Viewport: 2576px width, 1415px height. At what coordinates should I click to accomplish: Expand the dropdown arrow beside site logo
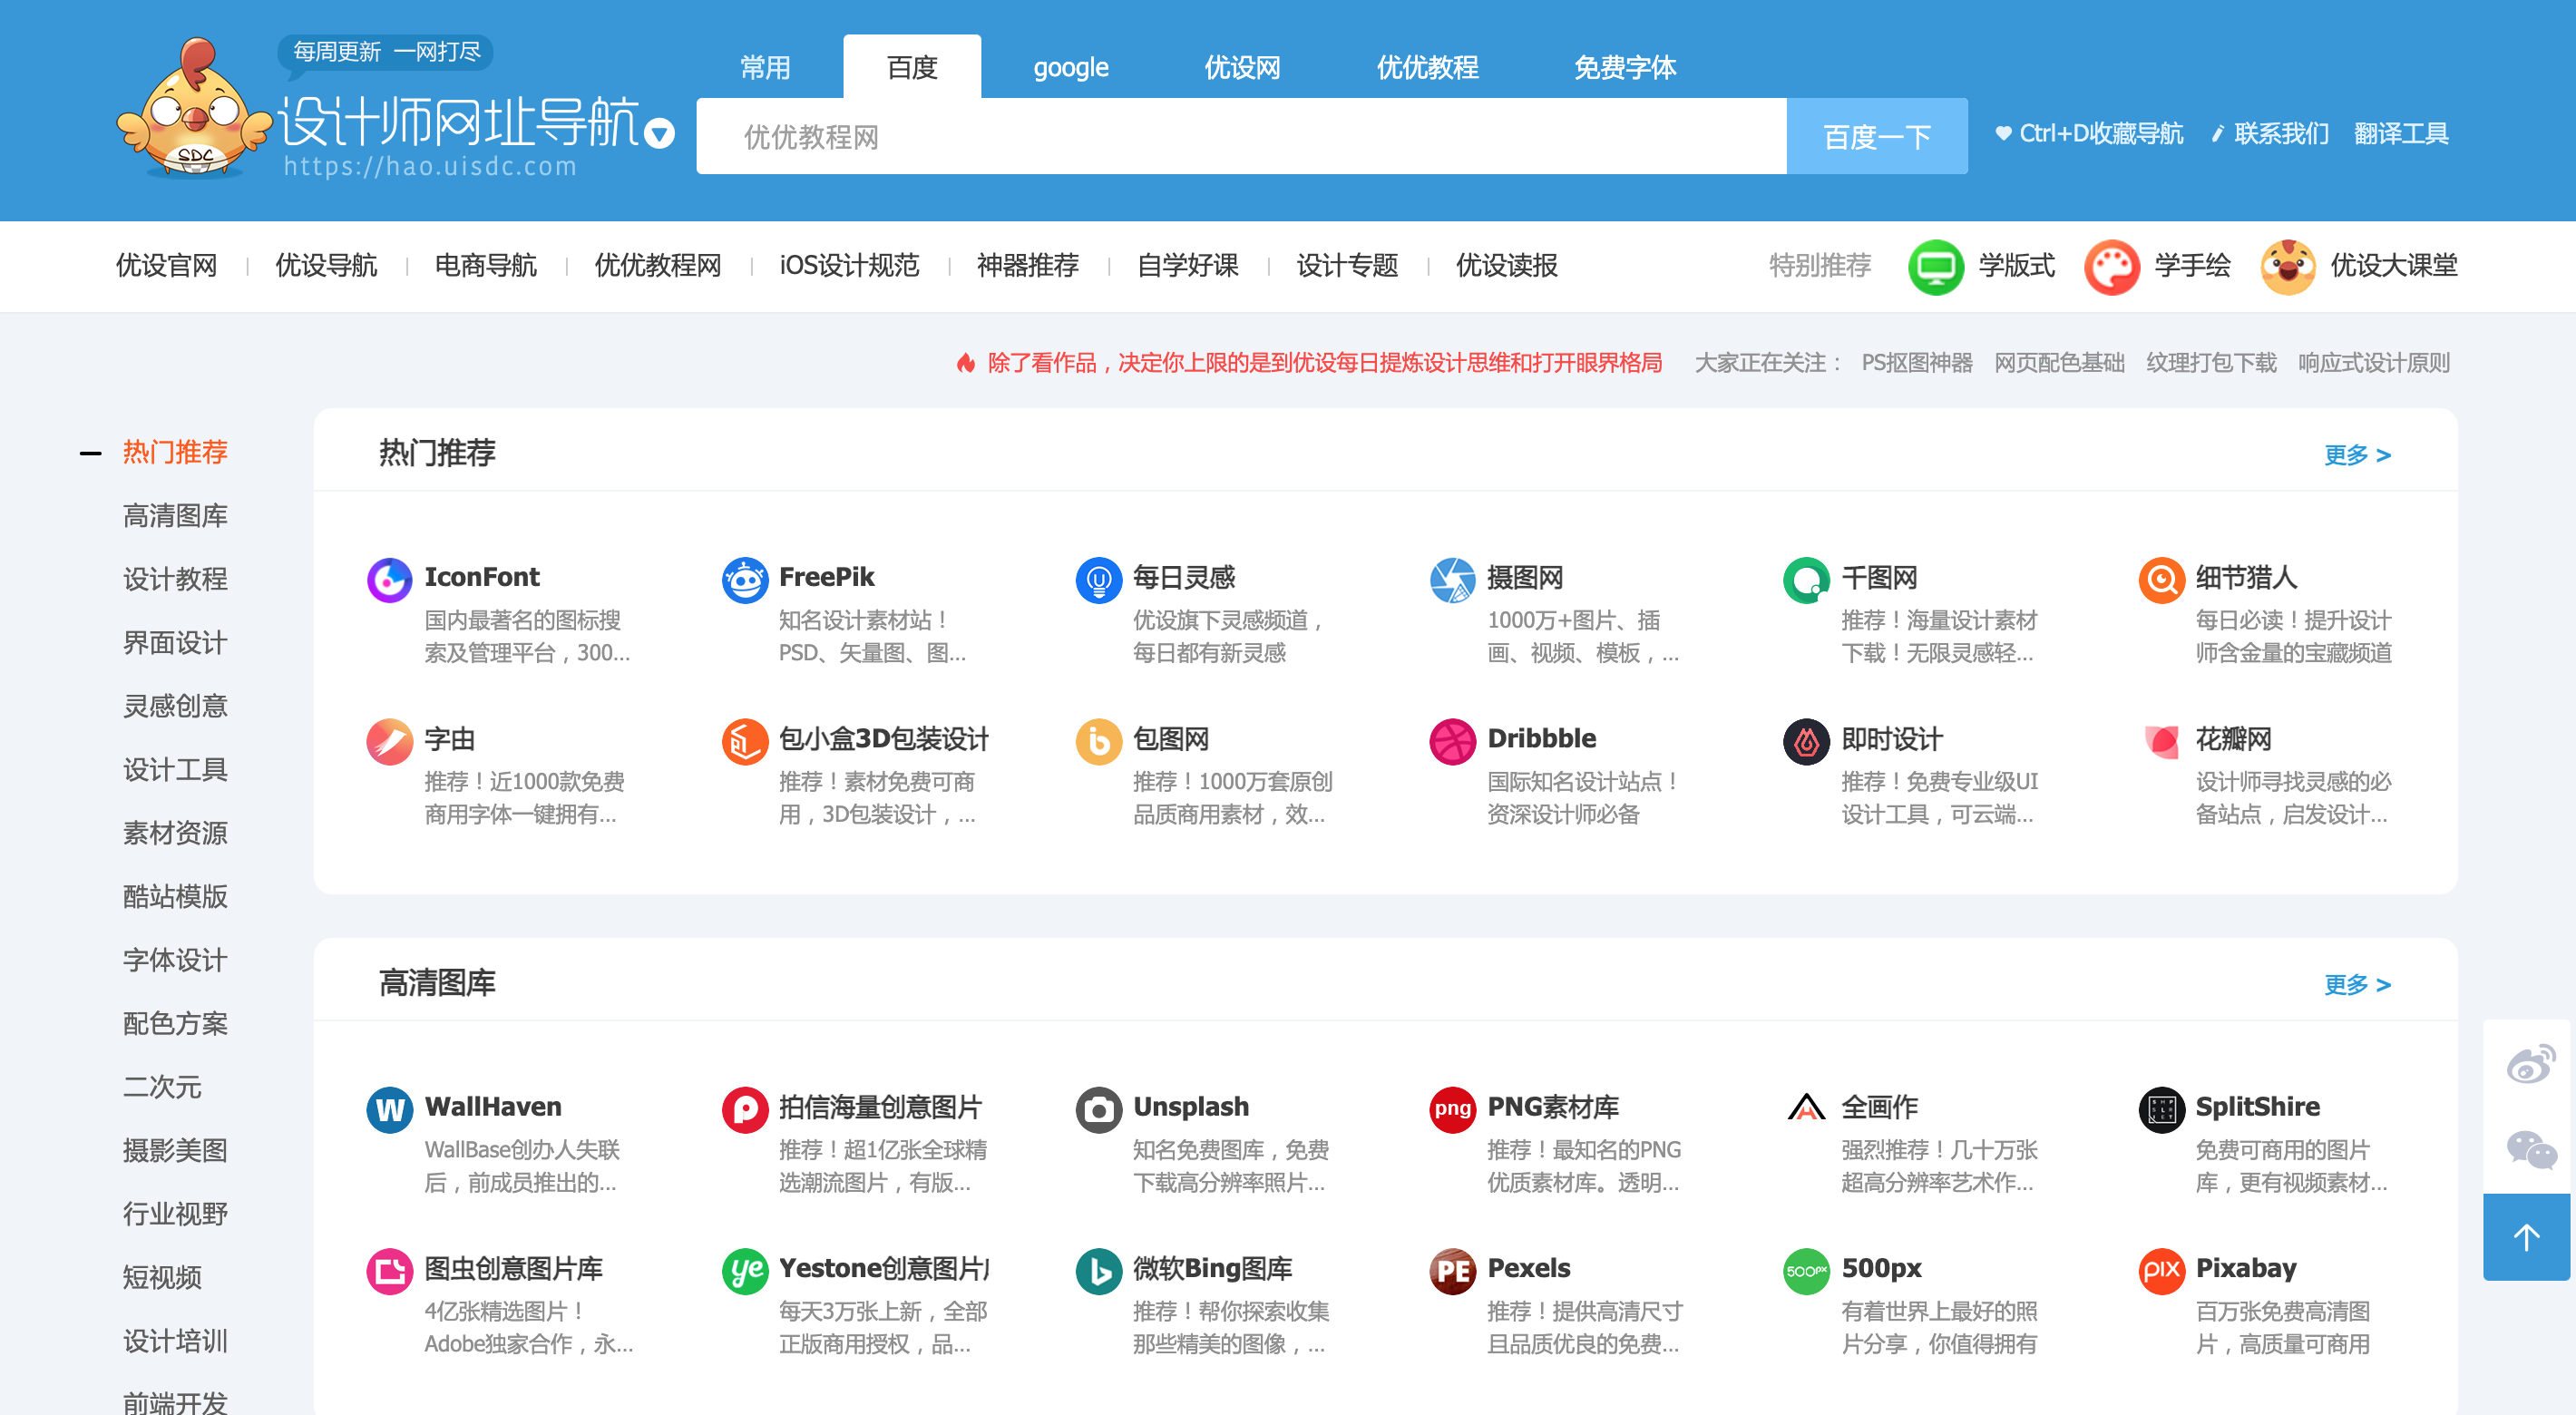[659, 133]
